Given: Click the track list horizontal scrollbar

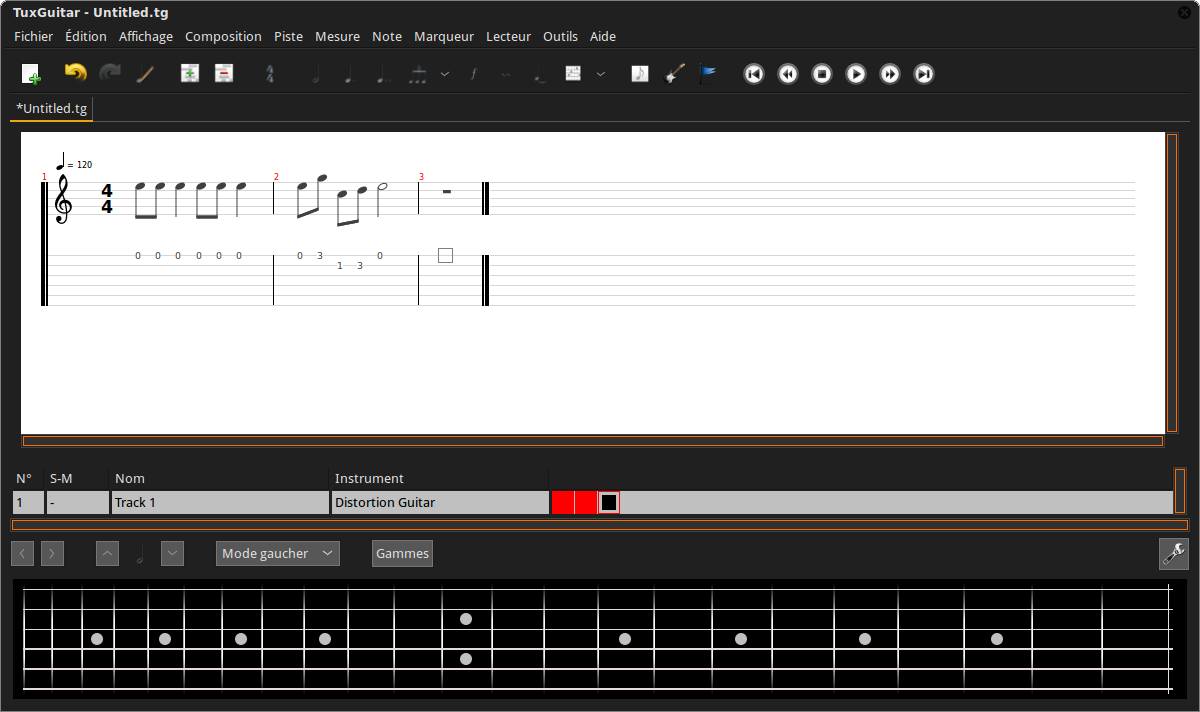Looking at the screenshot, I should click(x=600, y=524).
